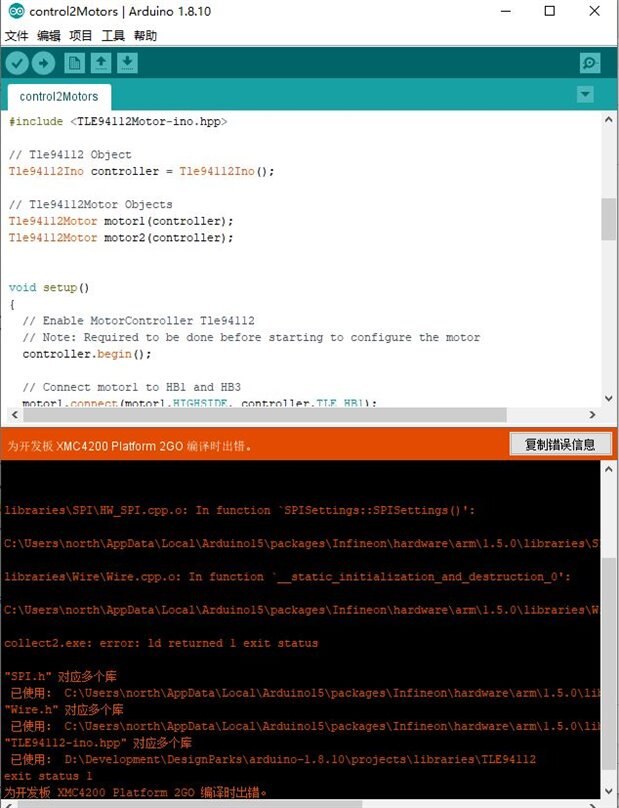The height and width of the screenshot is (808, 619).
Task: Create a new sketch with the New icon
Action: coord(74,63)
